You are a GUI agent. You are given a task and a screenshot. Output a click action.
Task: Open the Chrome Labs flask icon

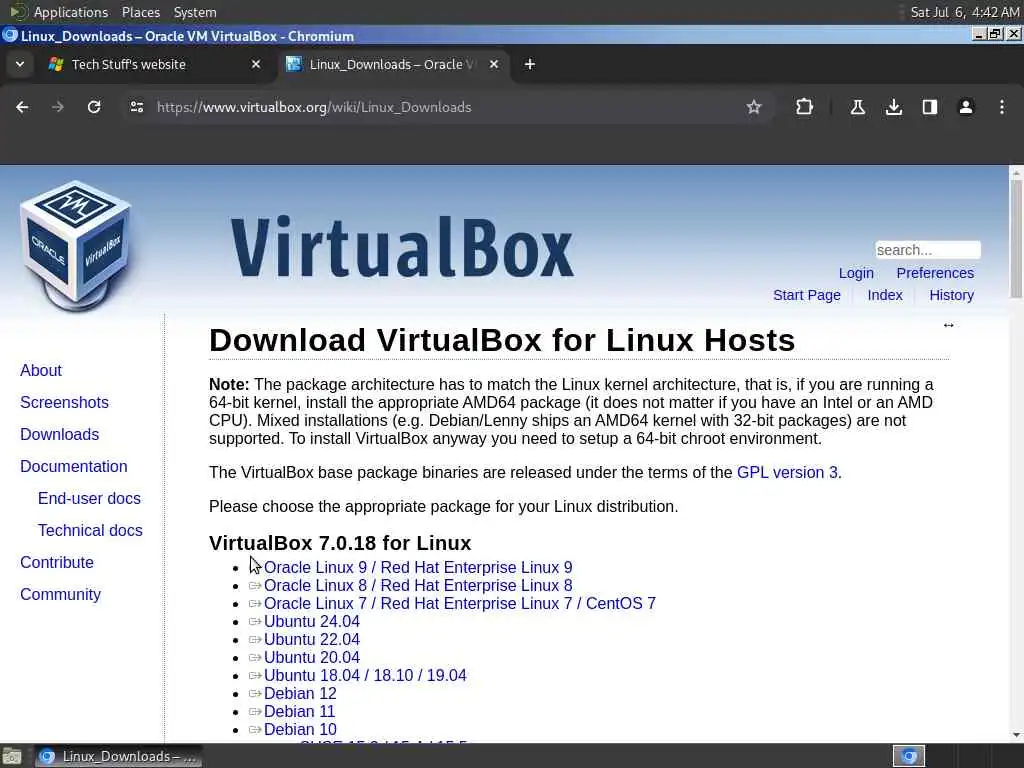click(x=857, y=107)
